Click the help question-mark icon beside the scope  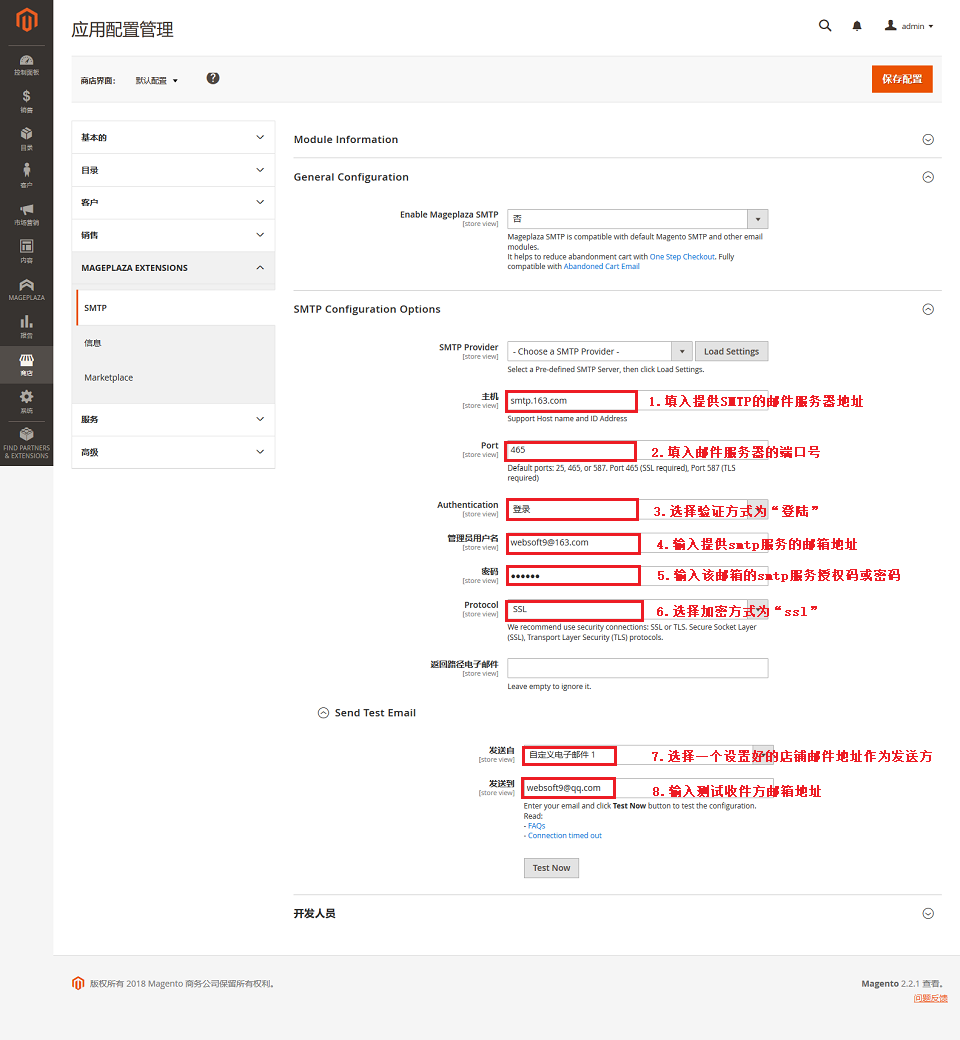pyautogui.click(x=212, y=78)
